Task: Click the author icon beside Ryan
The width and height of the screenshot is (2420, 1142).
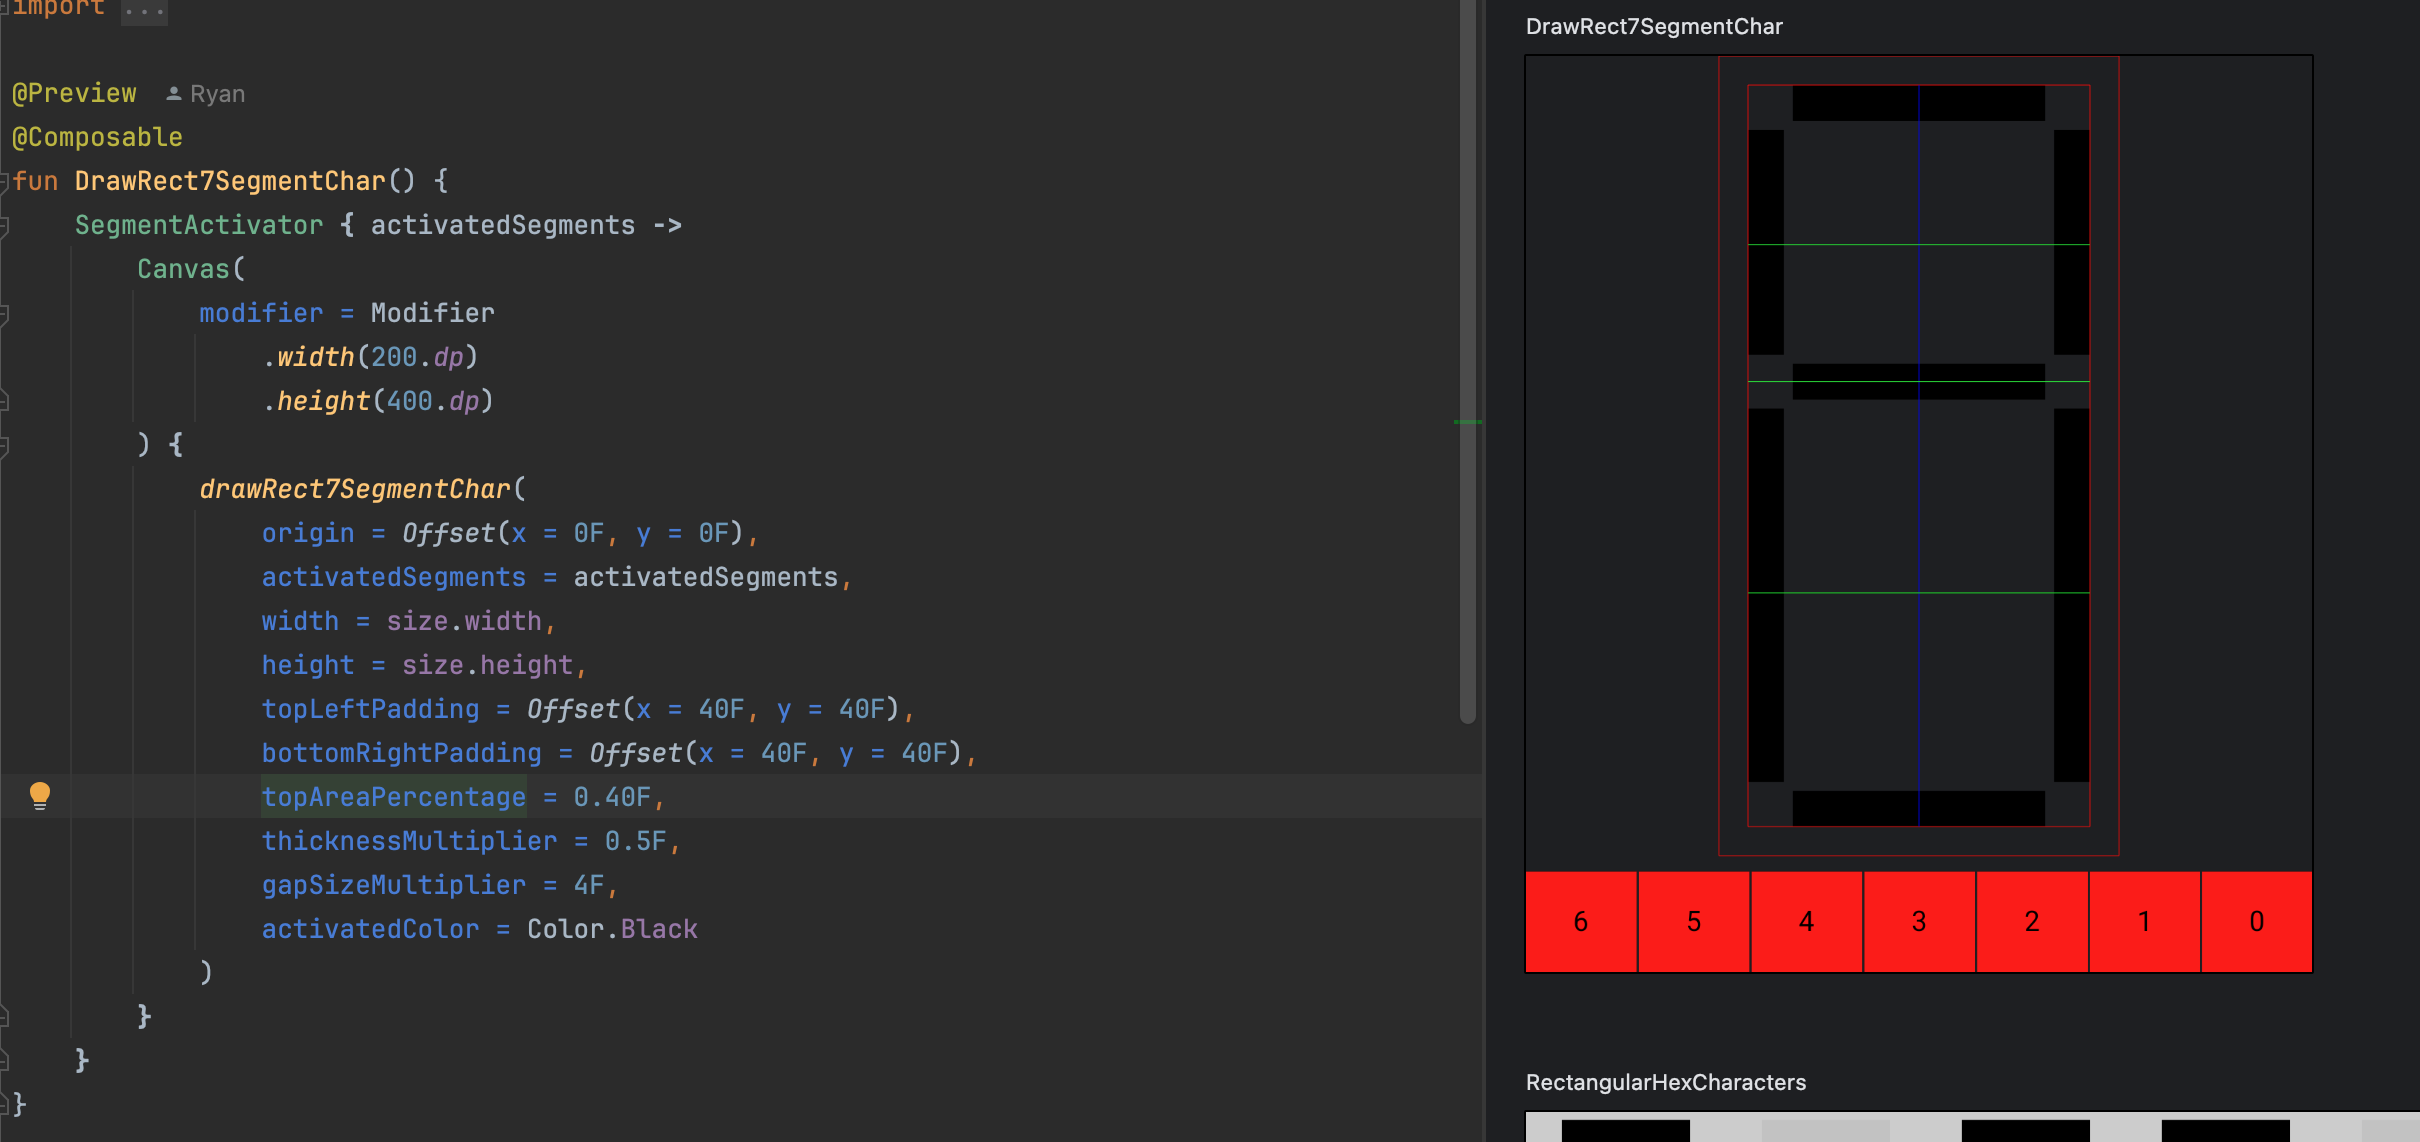Action: tap(173, 93)
